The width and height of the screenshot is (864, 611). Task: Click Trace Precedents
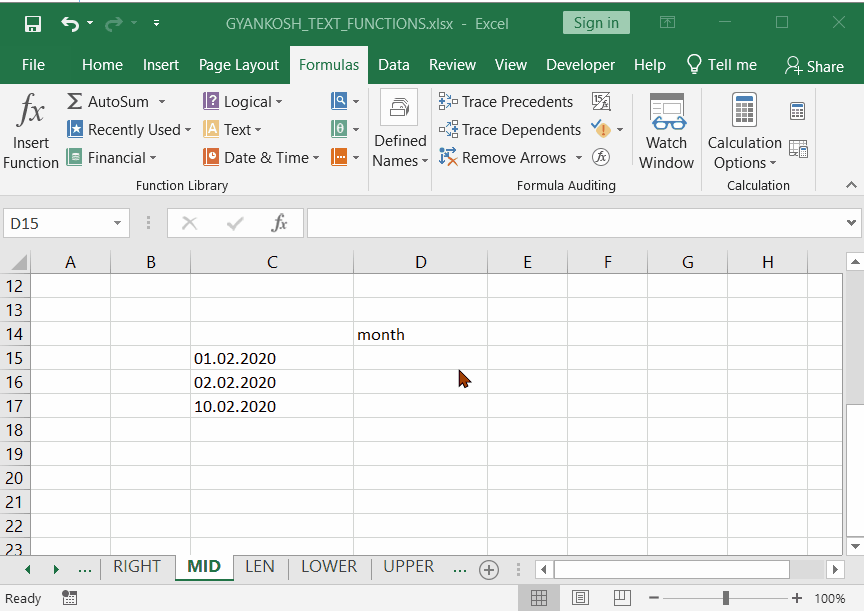506,101
